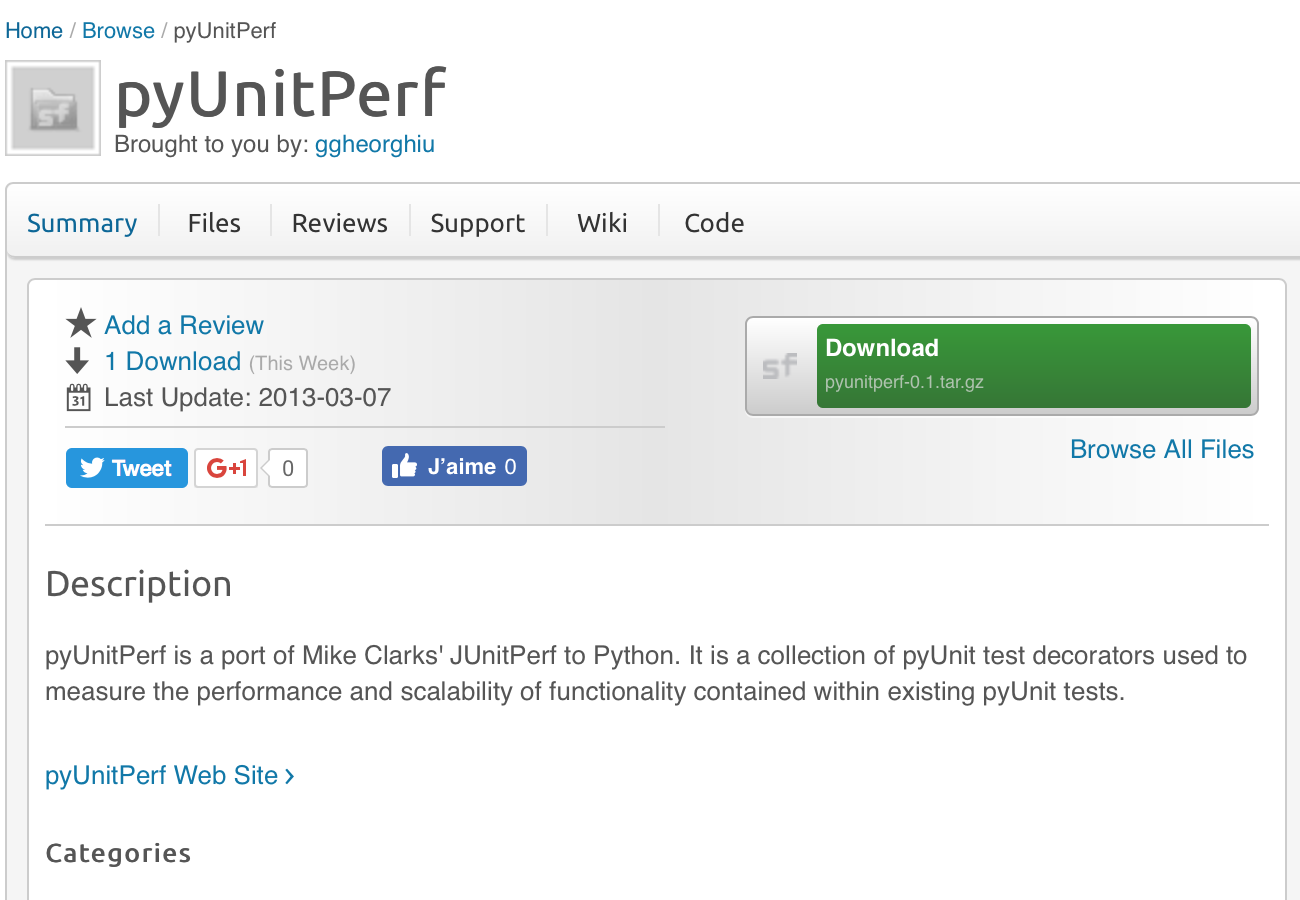The image size is (1300, 900).
Task: Switch to the Code tab
Action: (713, 223)
